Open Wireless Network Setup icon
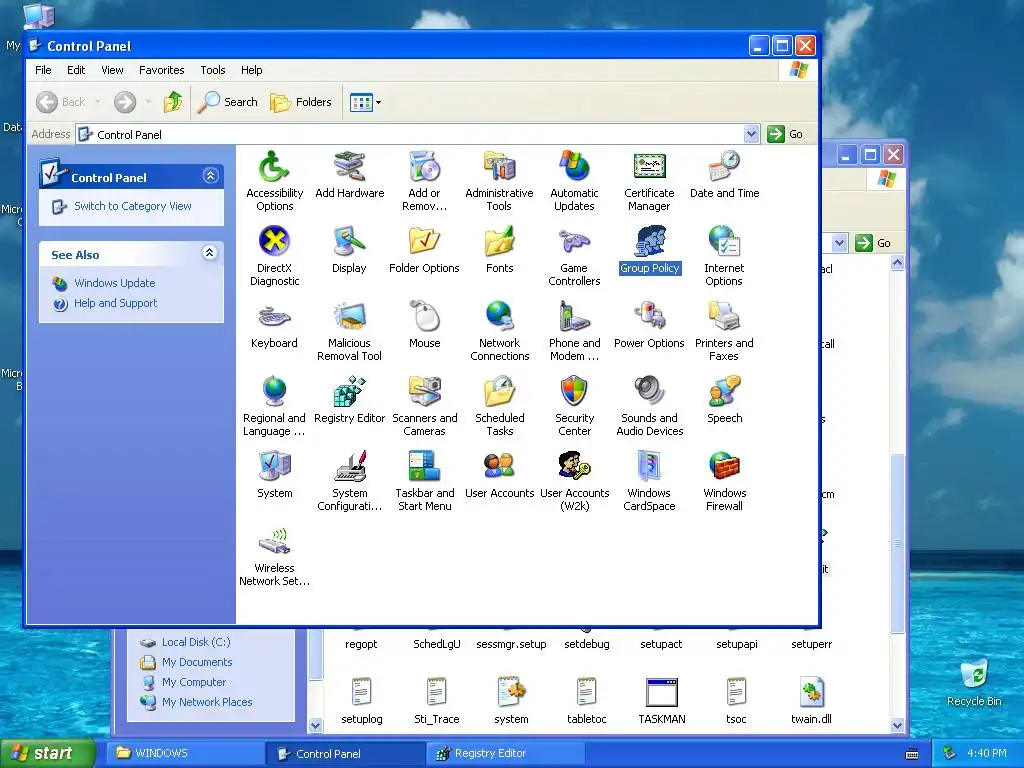Viewport: 1024px width, 768px height. tap(274, 556)
